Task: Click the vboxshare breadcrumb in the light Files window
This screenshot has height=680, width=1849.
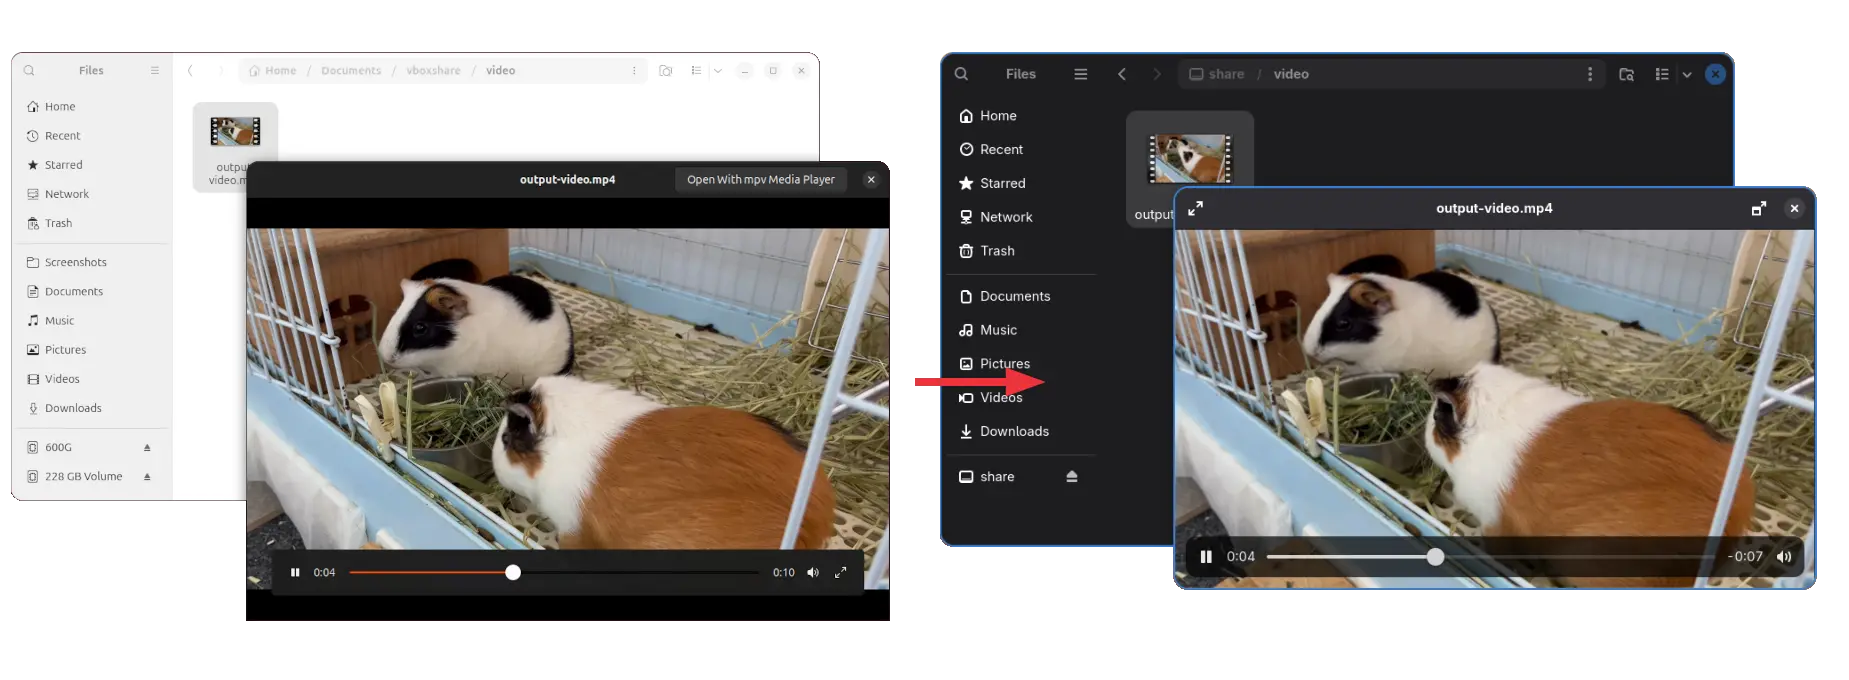Action: [x=433, y=71]
